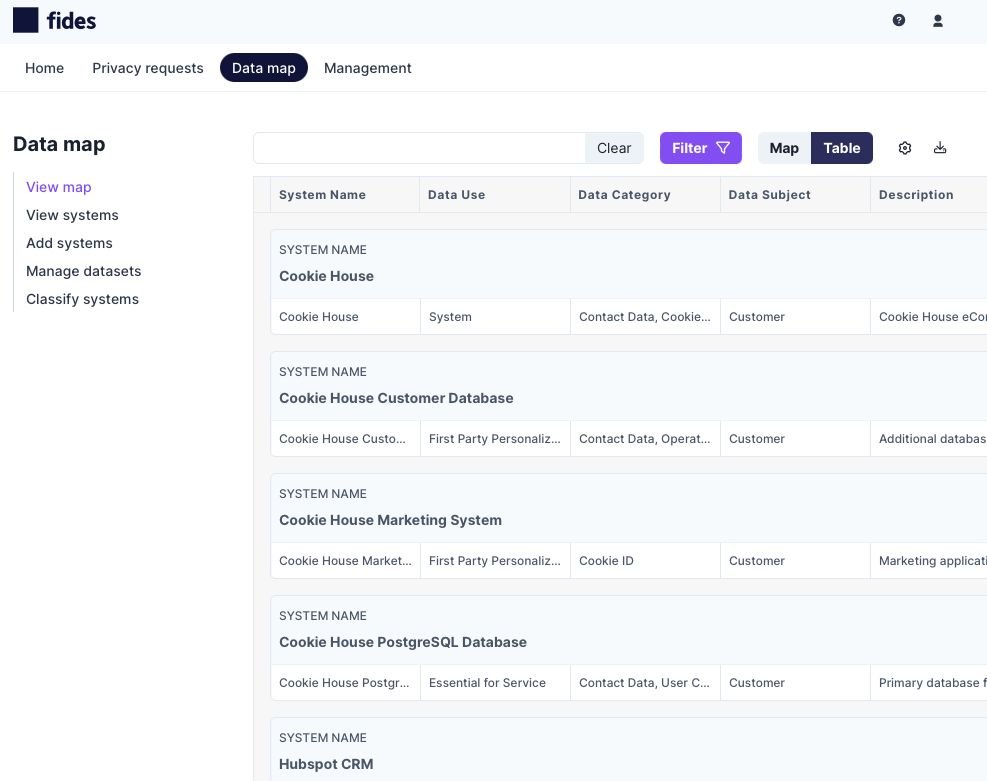Go to Home in navigation

click(x=45, y=68)
